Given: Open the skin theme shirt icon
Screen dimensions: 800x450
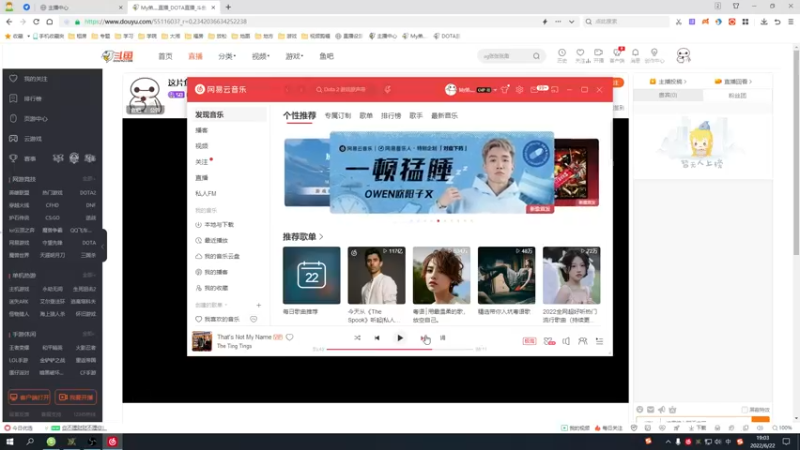Looking at the screenshot, I should [505, 89].
